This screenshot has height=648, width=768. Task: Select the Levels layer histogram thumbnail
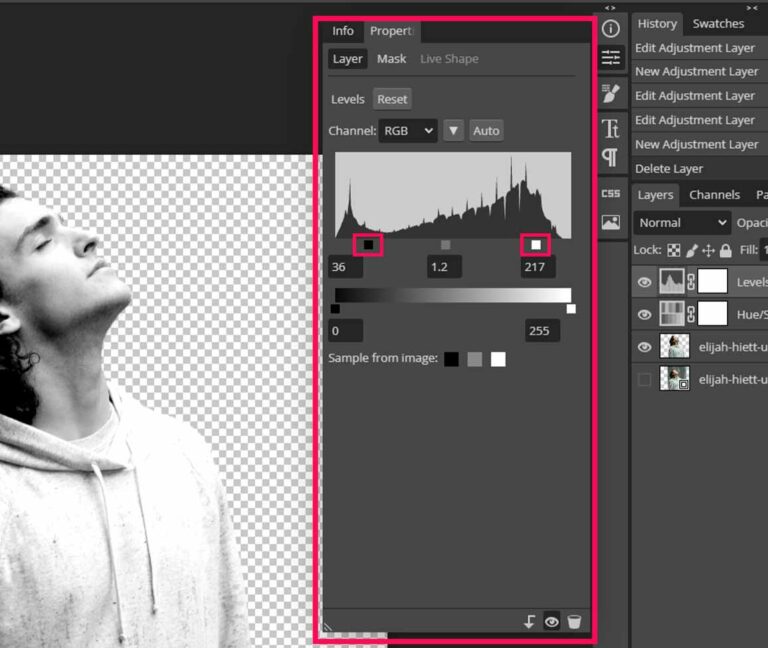tap(672, 282)
